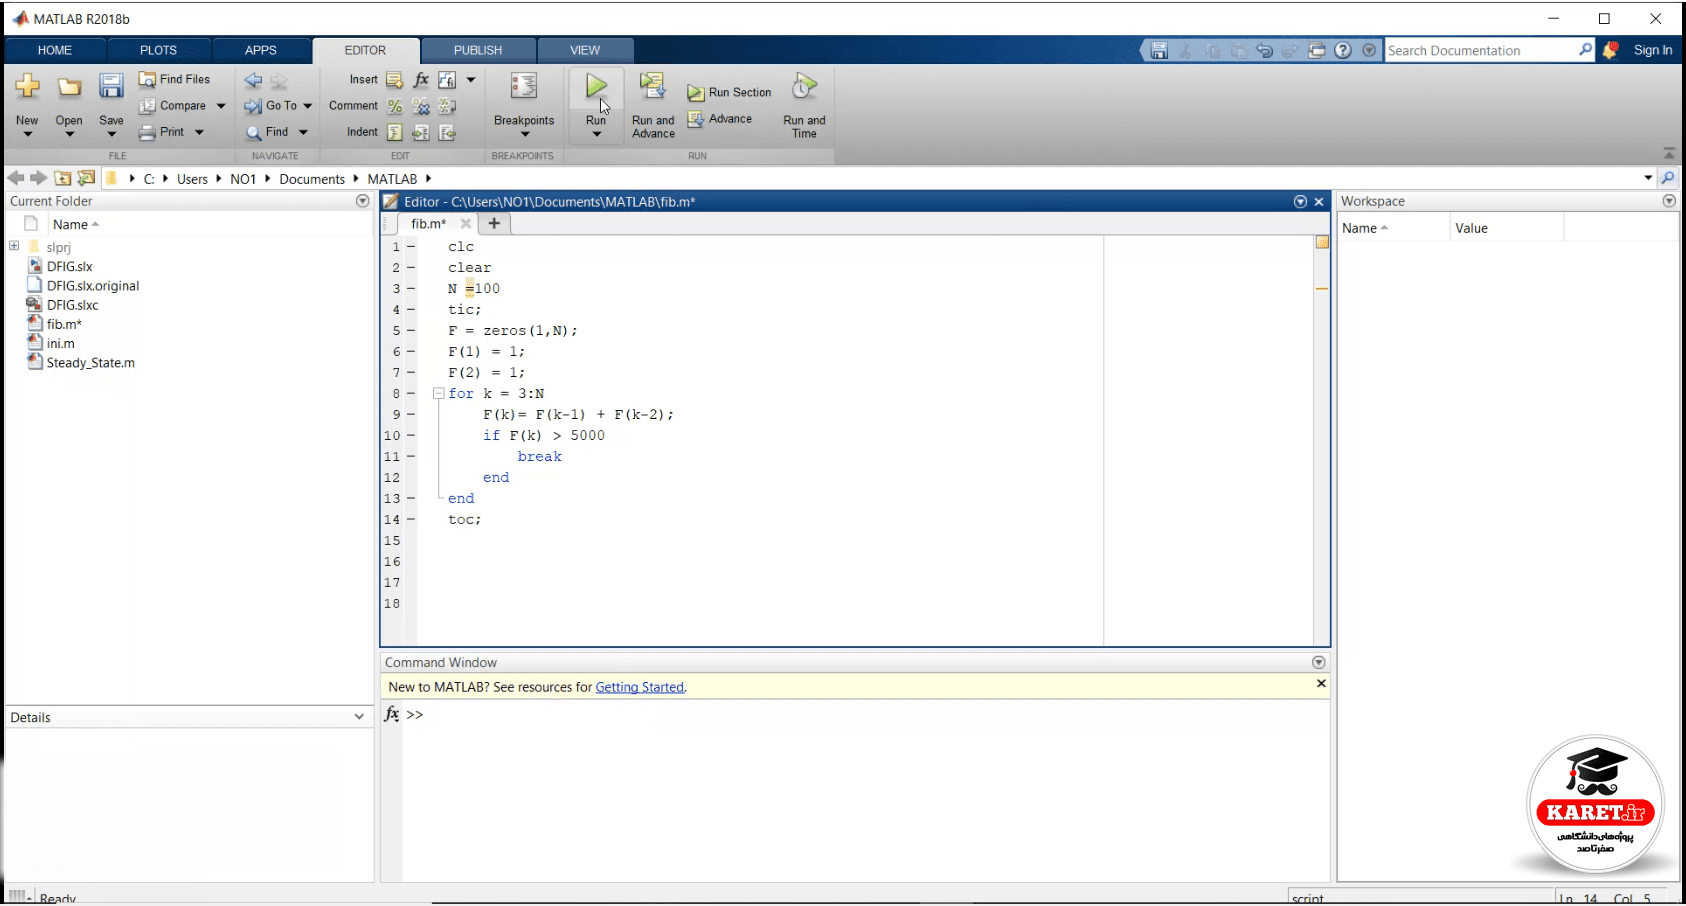Click the Search Documentation field
This screenshot has height=906, width=1686.
pyautogui.click(x=1482, y=50)
